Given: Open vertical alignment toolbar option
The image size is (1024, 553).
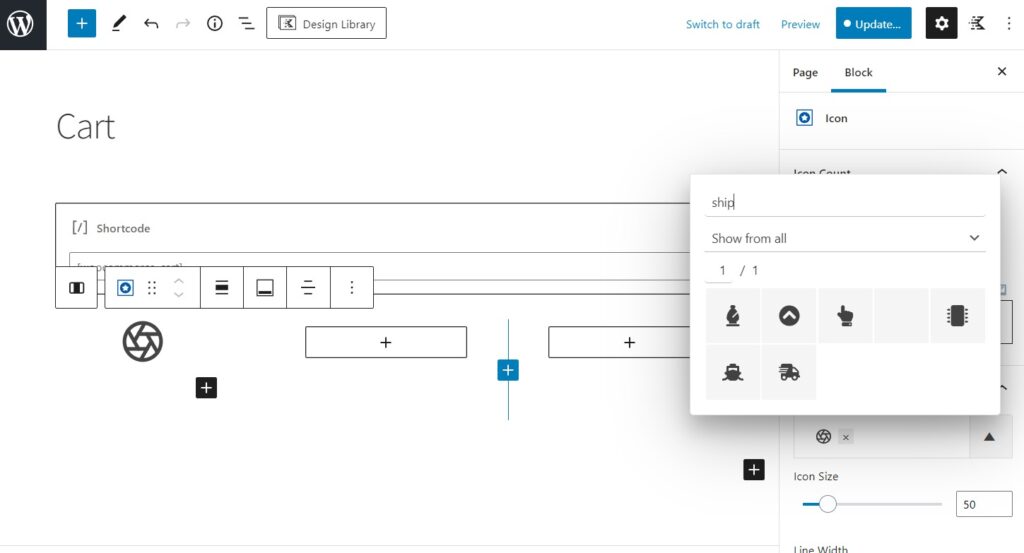Looking at the screenshot, I should pos(265,287).
